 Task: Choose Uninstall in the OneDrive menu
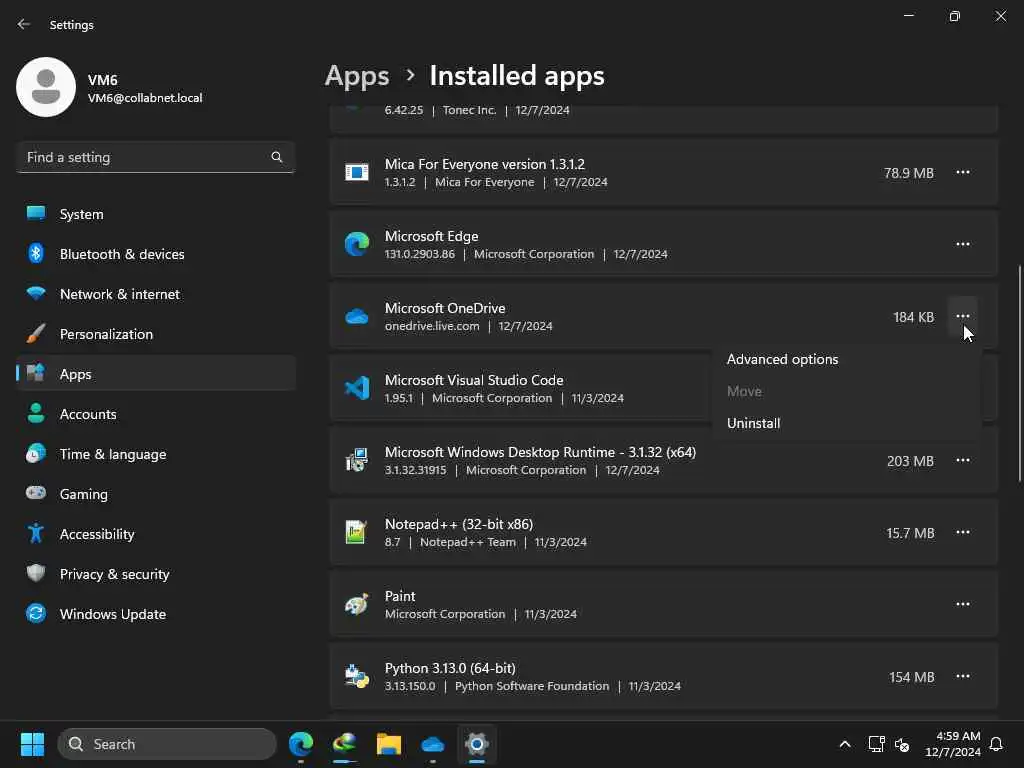tap(753, 423)
